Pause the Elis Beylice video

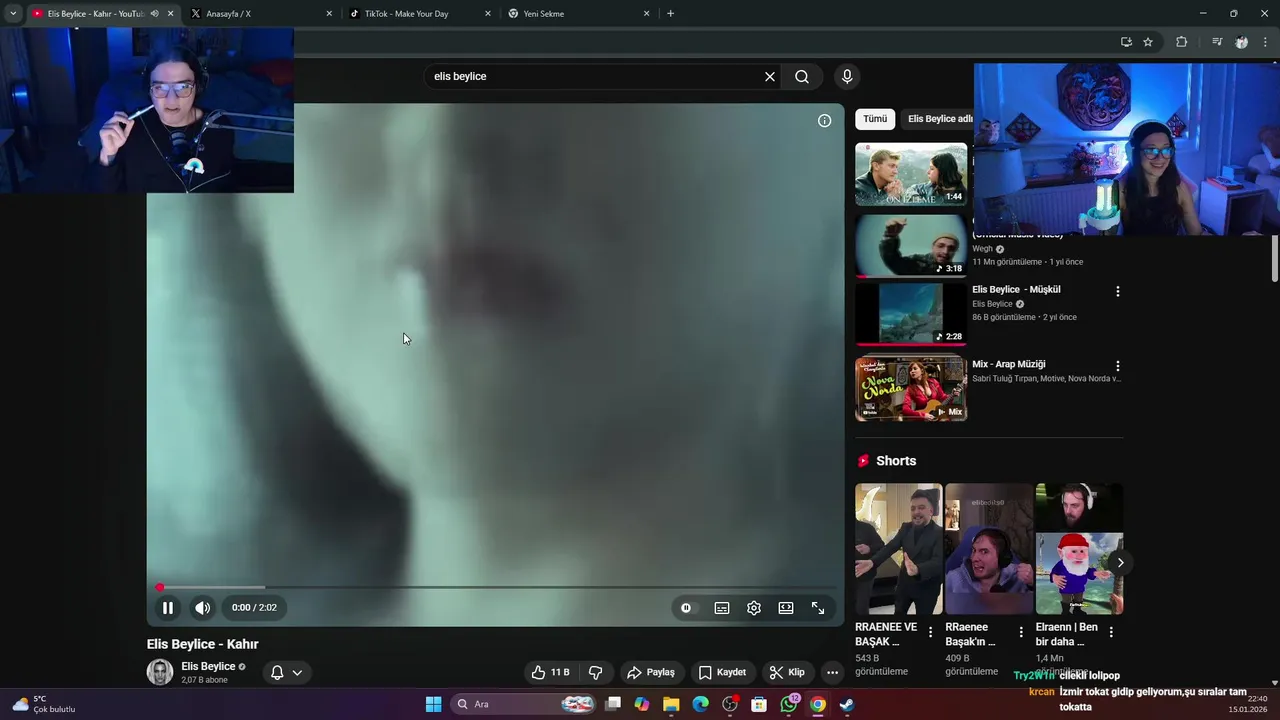(168, 607)
